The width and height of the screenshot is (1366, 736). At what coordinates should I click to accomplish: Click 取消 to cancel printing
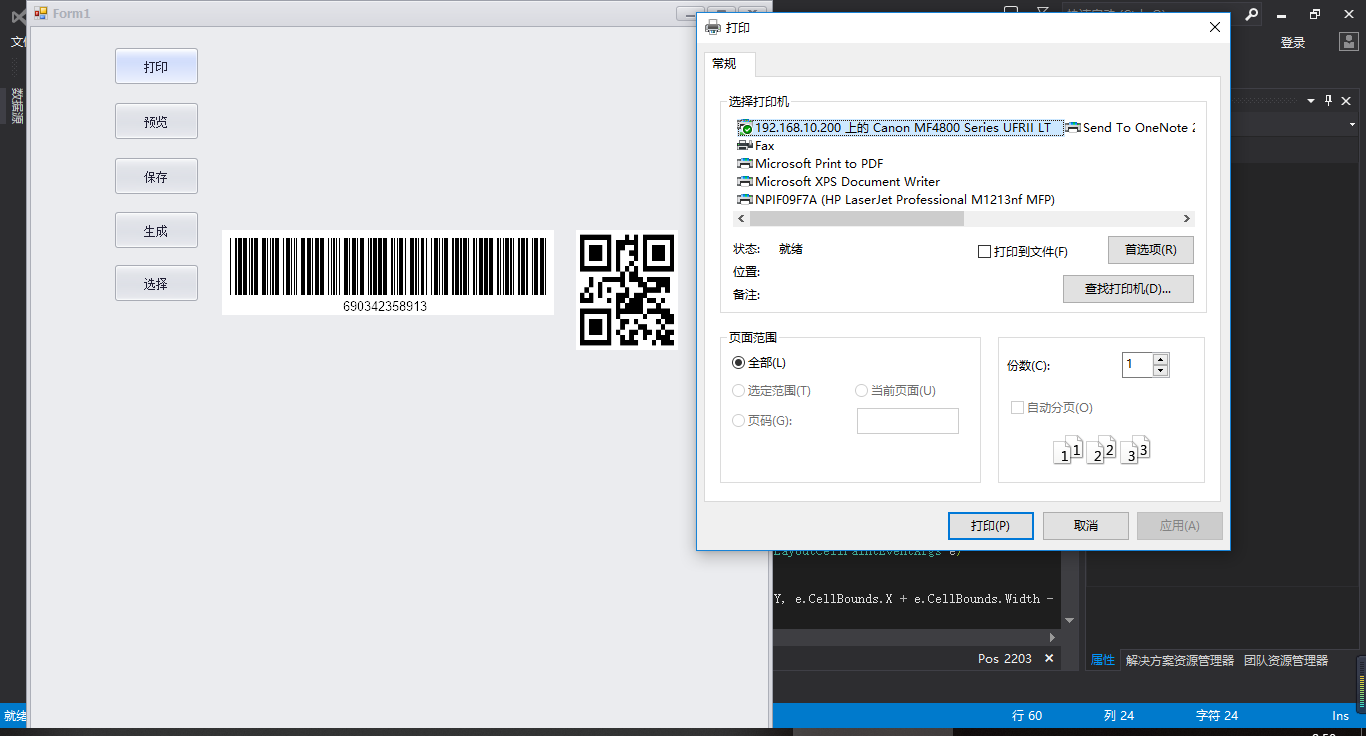click(x=1086, y=526)
